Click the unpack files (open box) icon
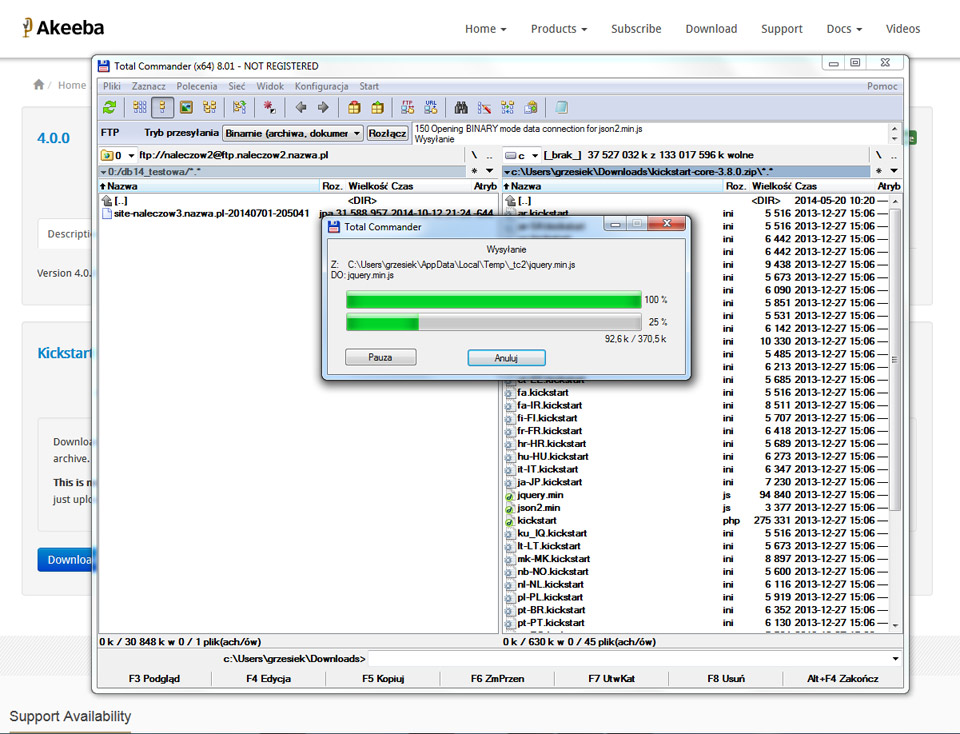 377,108
